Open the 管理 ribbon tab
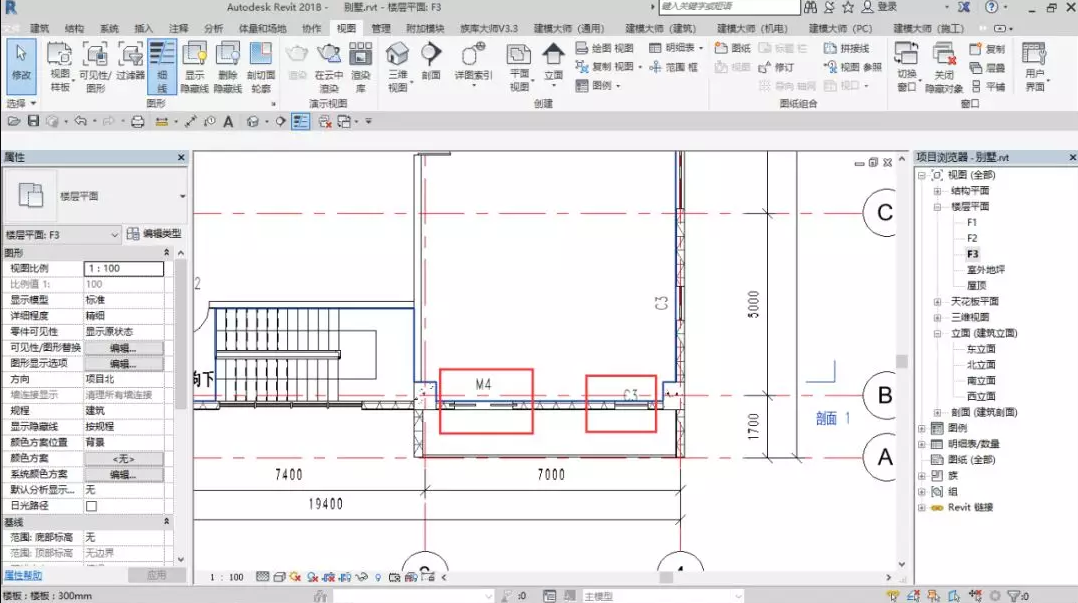Image resolution: width=1078 pixels, height=603 pixels. [381, 29]
